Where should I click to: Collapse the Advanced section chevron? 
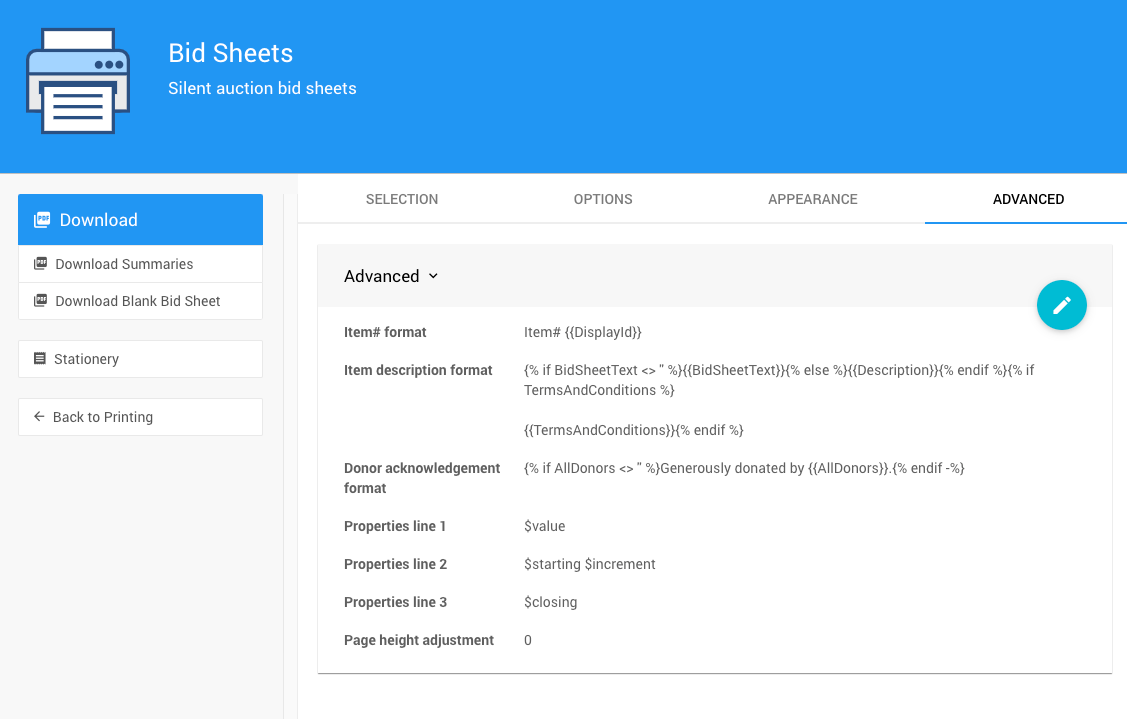click(x=433, y=276)
